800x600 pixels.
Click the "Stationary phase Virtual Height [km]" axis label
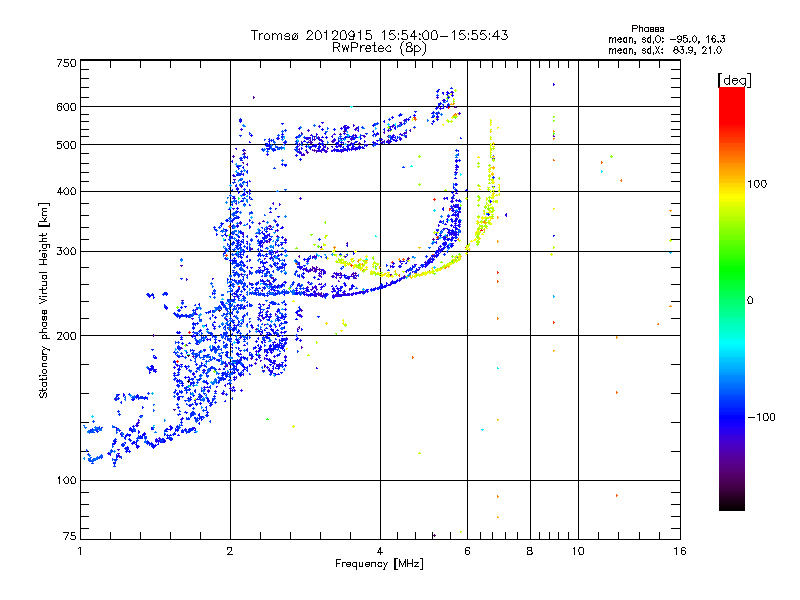pos(44,300)
